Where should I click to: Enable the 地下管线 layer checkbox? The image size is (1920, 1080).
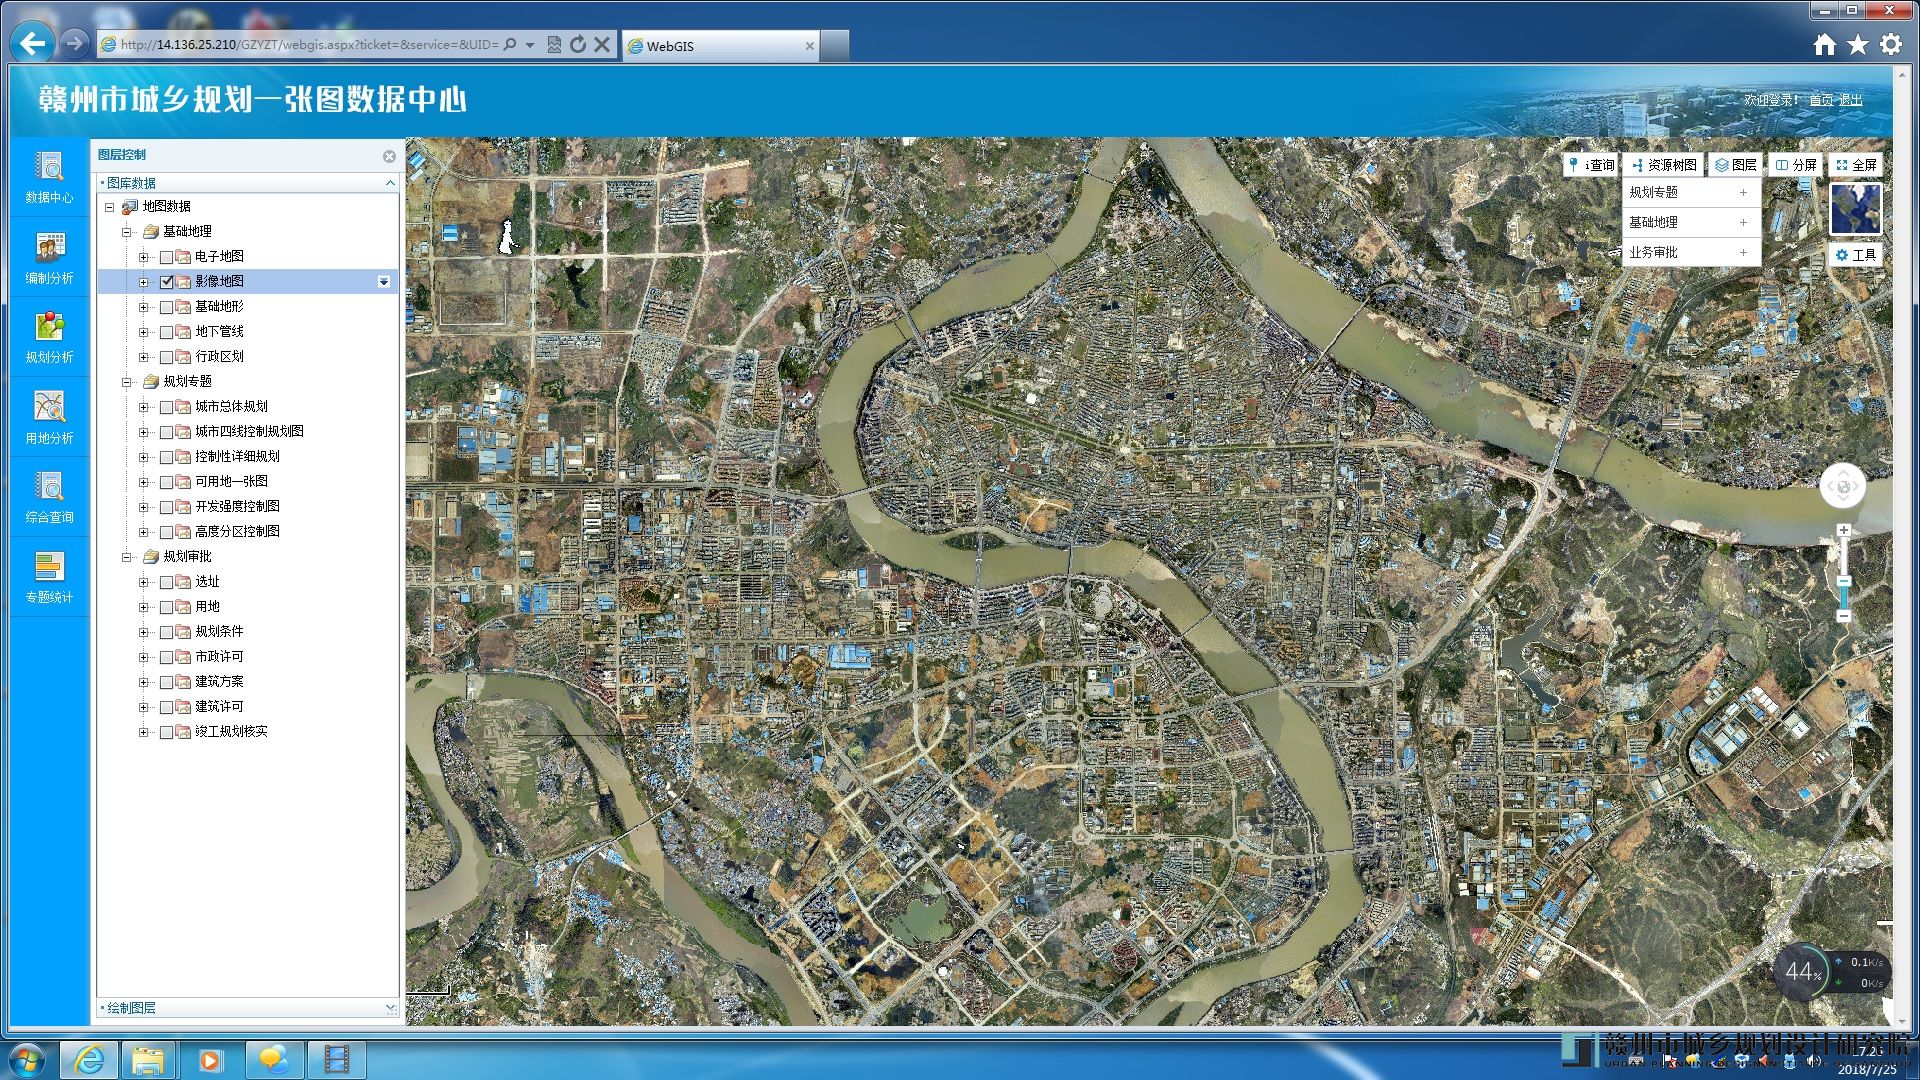point(166,332)
